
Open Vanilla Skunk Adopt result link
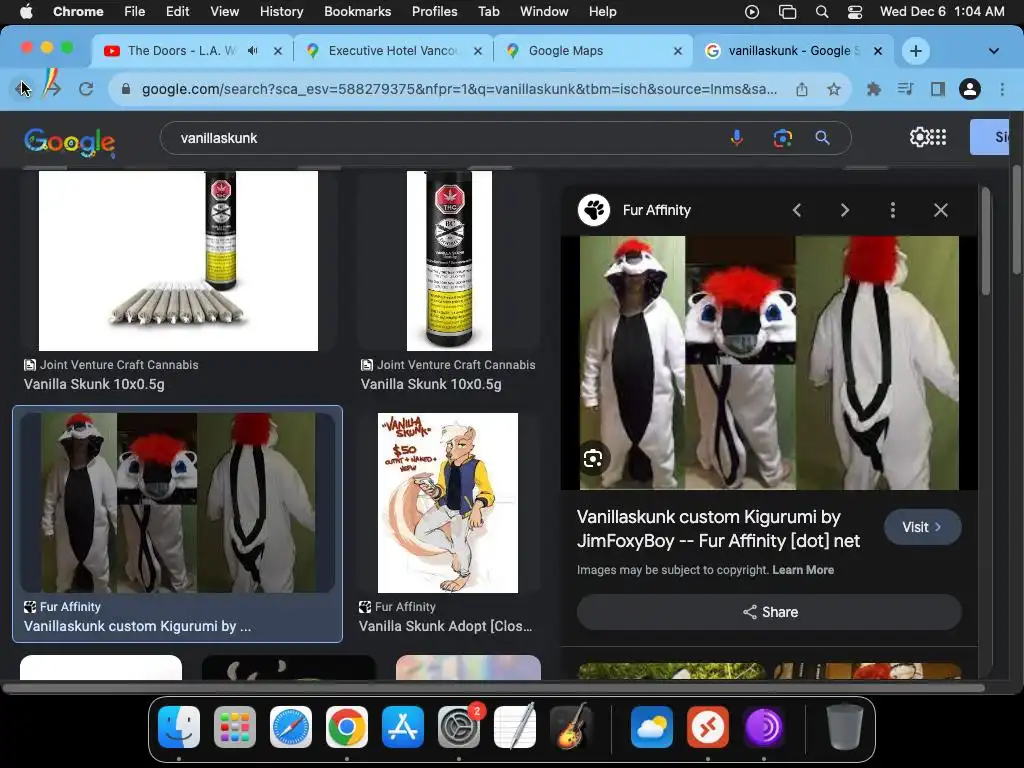coord(445,626)
